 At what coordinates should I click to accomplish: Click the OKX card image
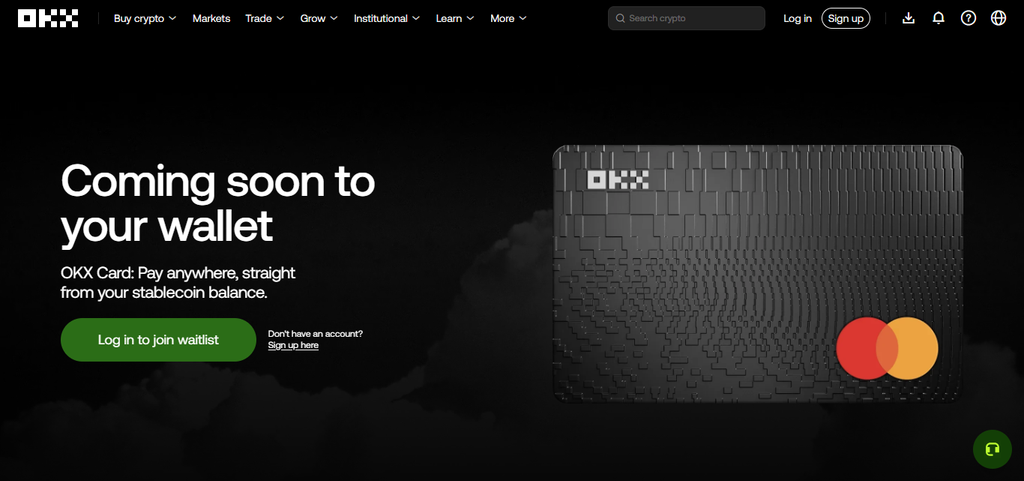(758, 273)
